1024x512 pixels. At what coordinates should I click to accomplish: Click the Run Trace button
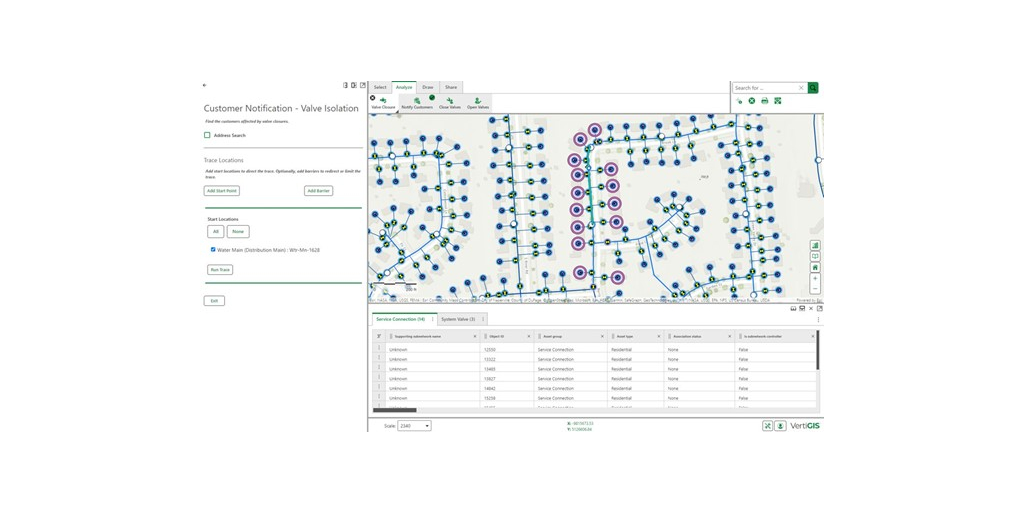pyautogui.click(x=220, y=270)
